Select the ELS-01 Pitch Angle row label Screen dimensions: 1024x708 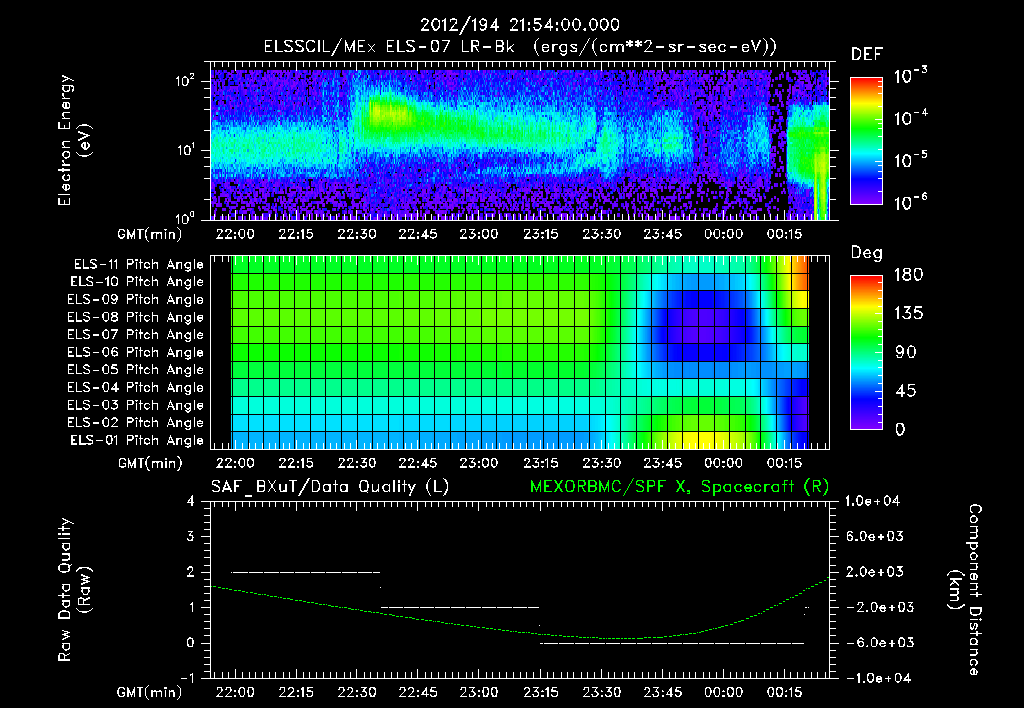137,440
